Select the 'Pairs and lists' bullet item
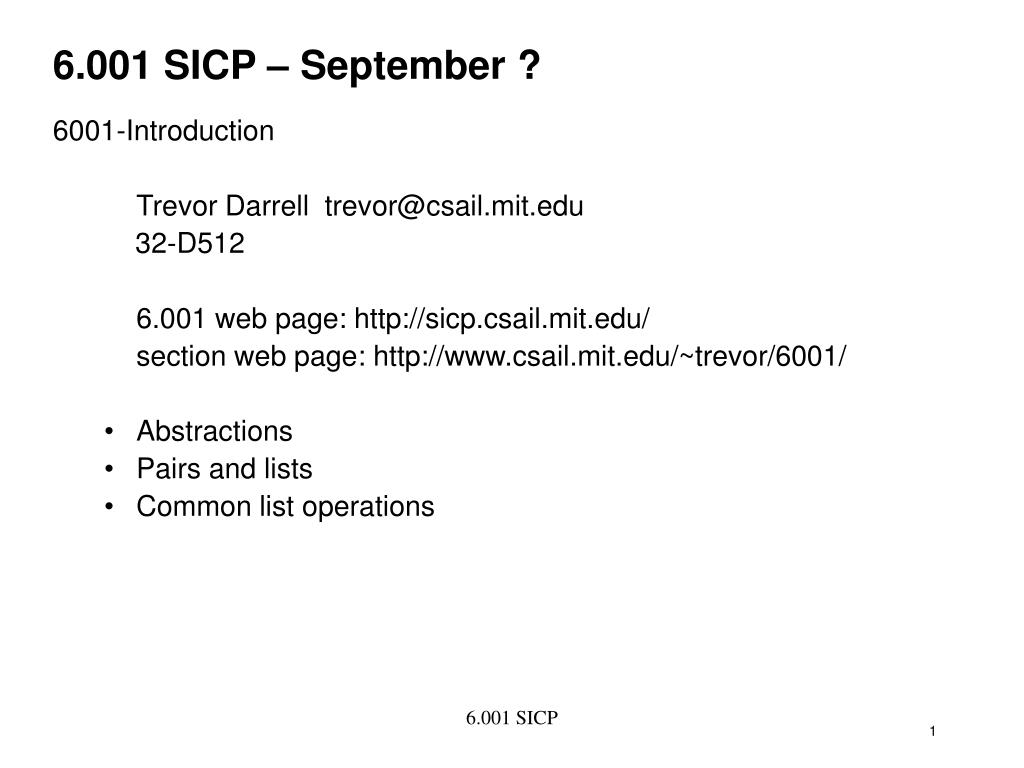 click(x=225, y=469)
